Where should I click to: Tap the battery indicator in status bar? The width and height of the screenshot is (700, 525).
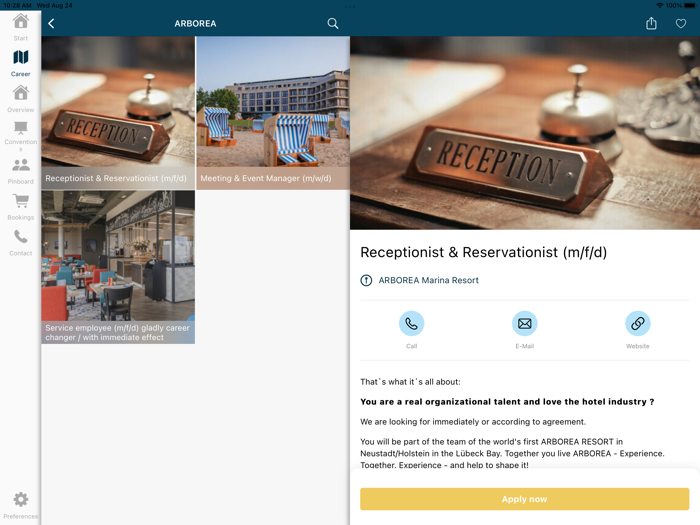click(x=690, y=5)
